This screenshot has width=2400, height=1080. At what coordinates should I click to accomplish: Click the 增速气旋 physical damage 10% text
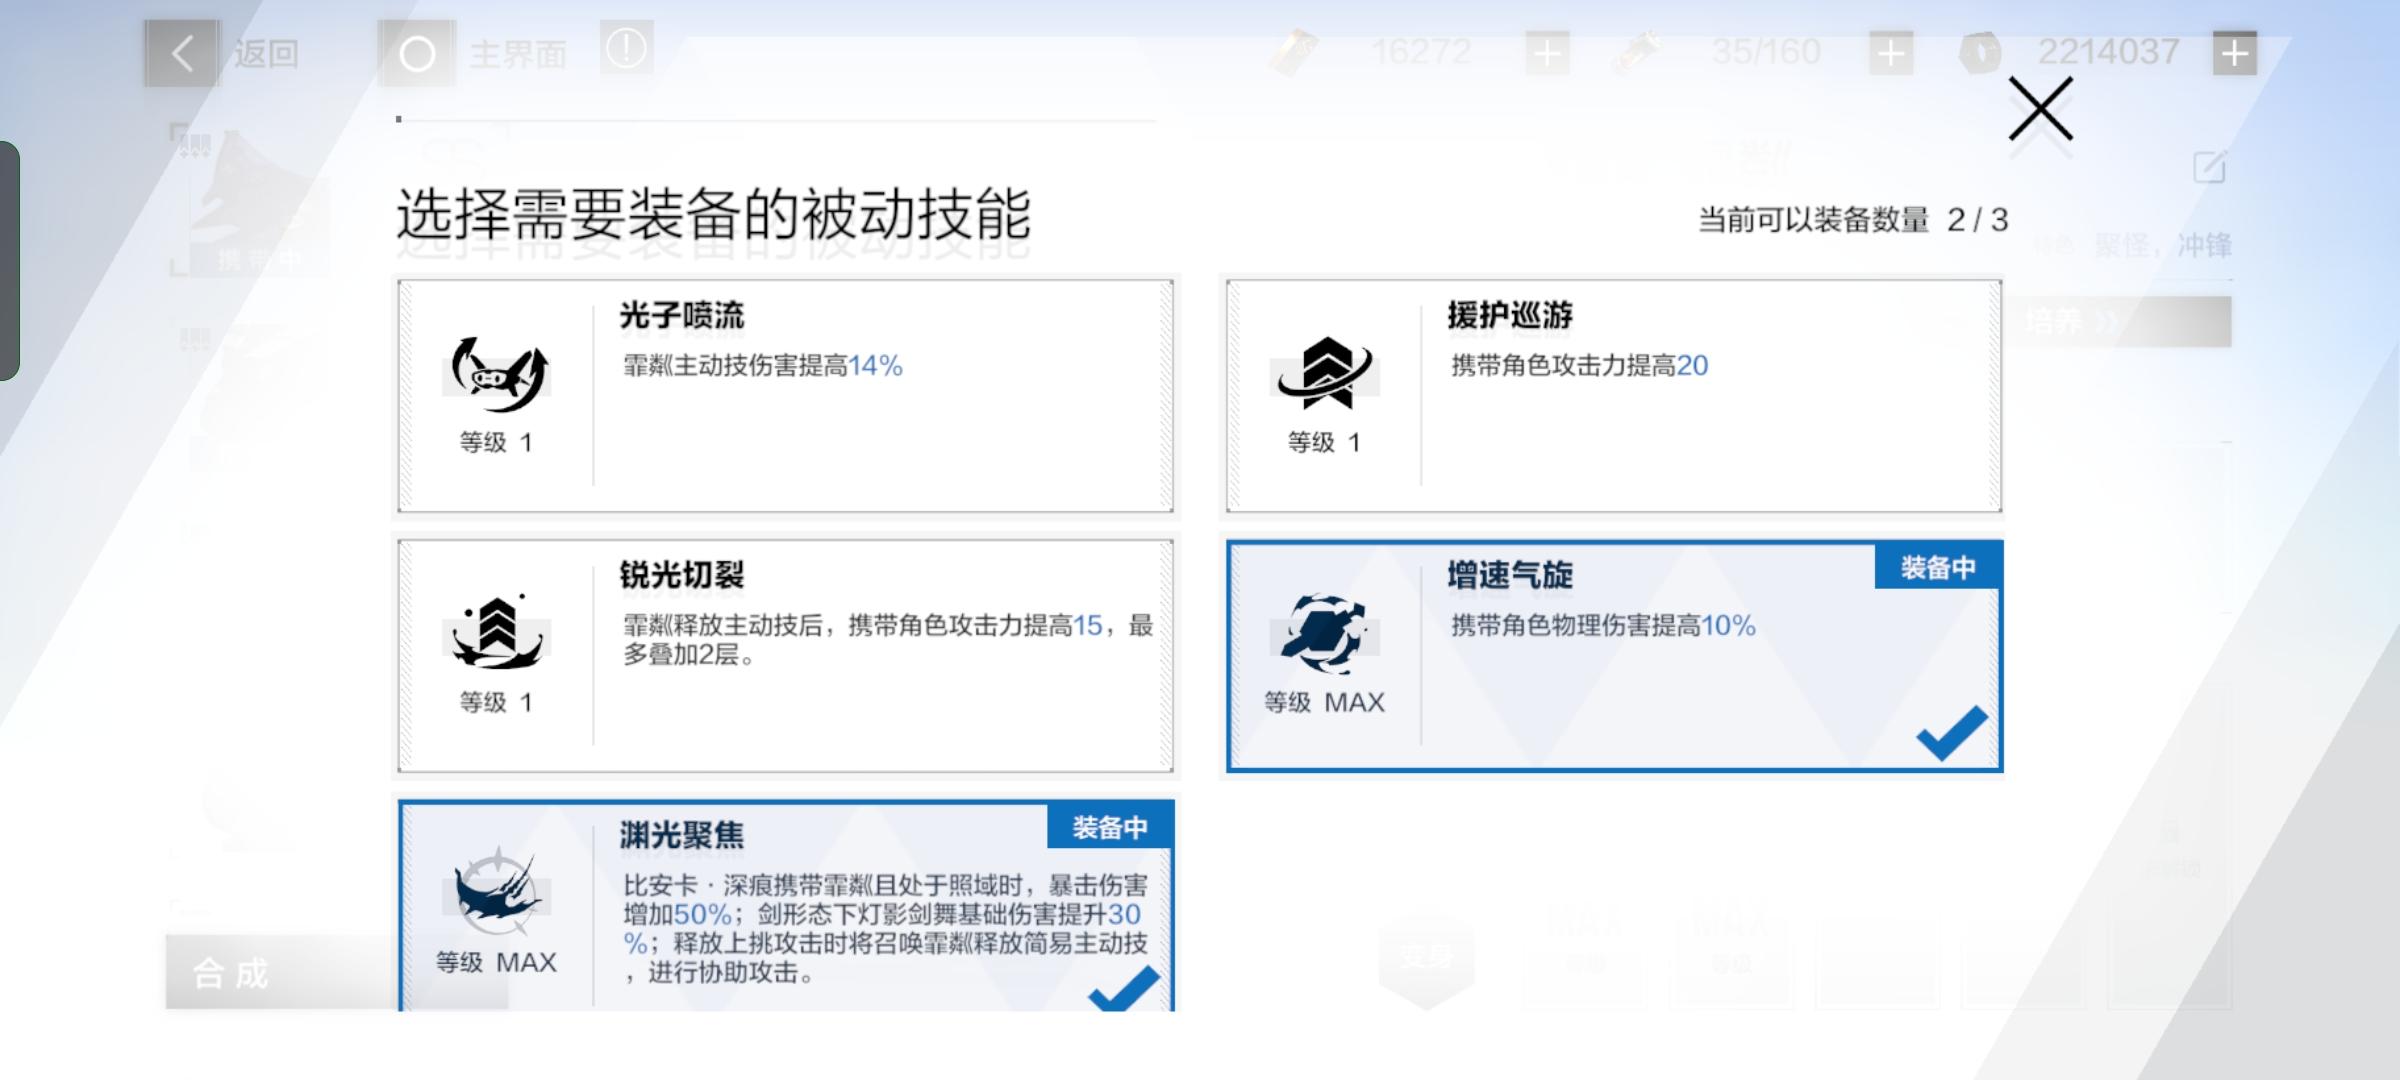tap(1603, 626)
